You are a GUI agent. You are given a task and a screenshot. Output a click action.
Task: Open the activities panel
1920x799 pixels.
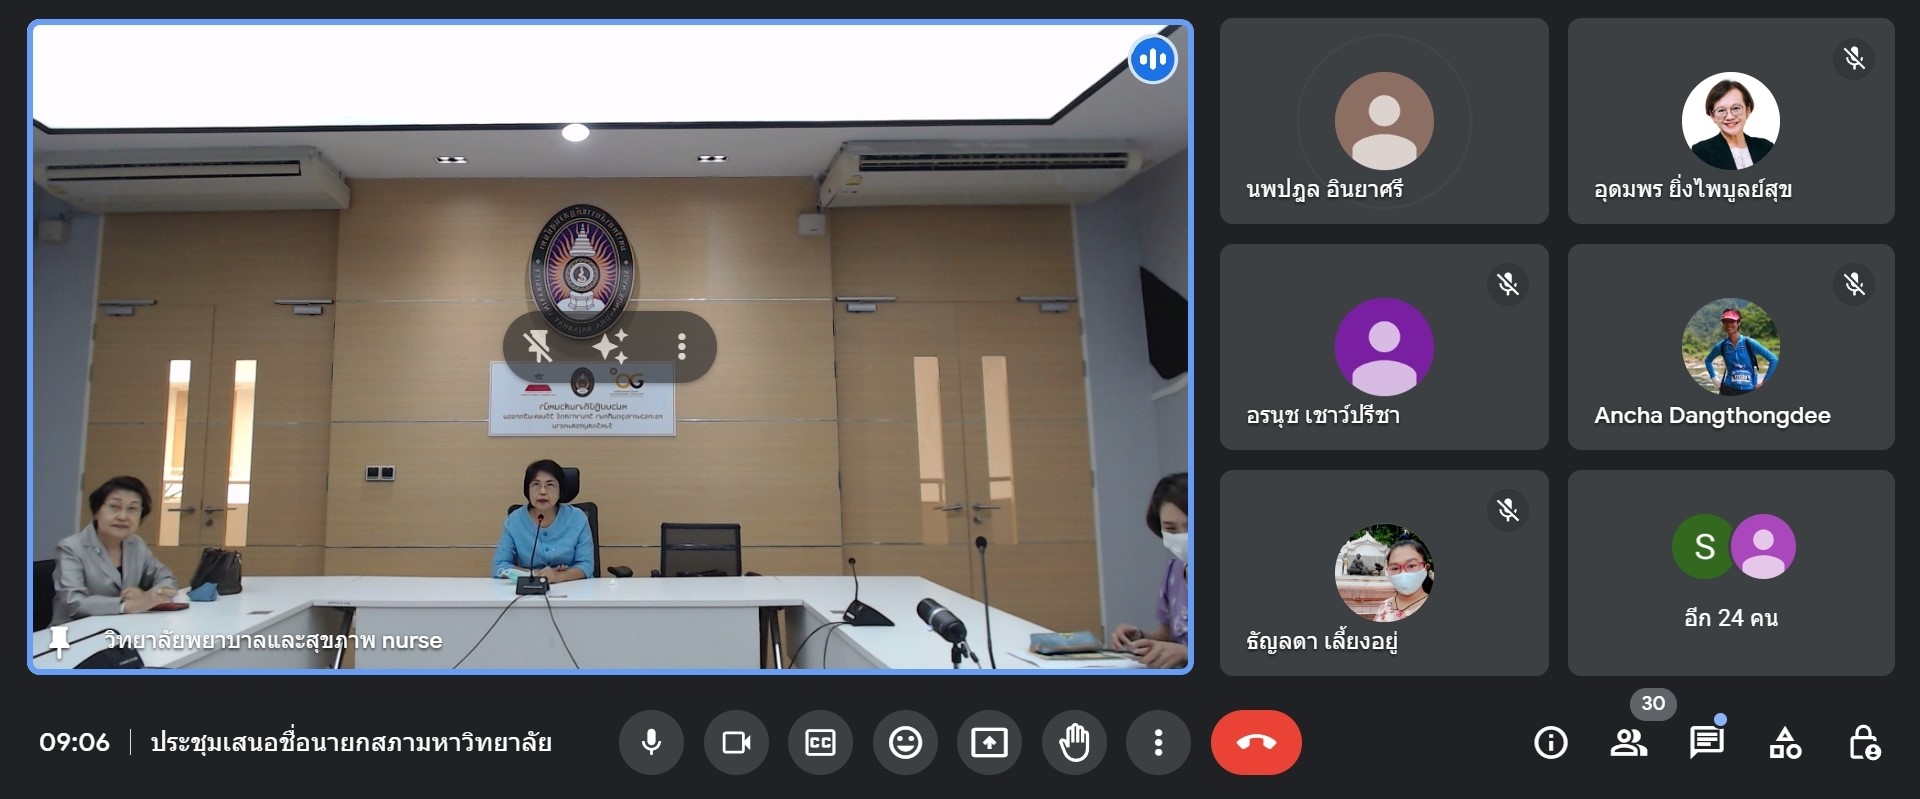tap(1785, 742)
